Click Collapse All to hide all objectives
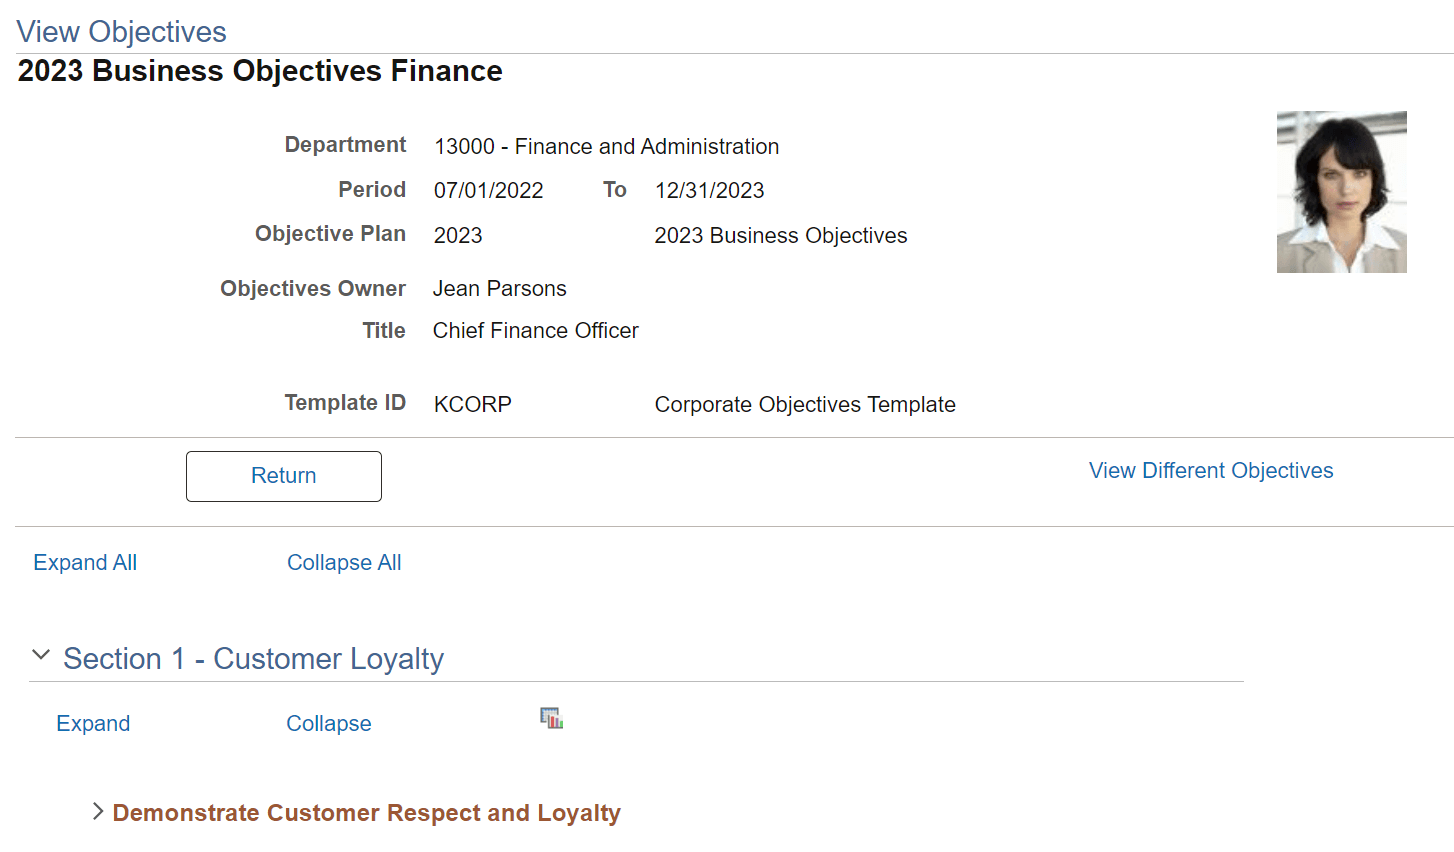 (344, 562)
